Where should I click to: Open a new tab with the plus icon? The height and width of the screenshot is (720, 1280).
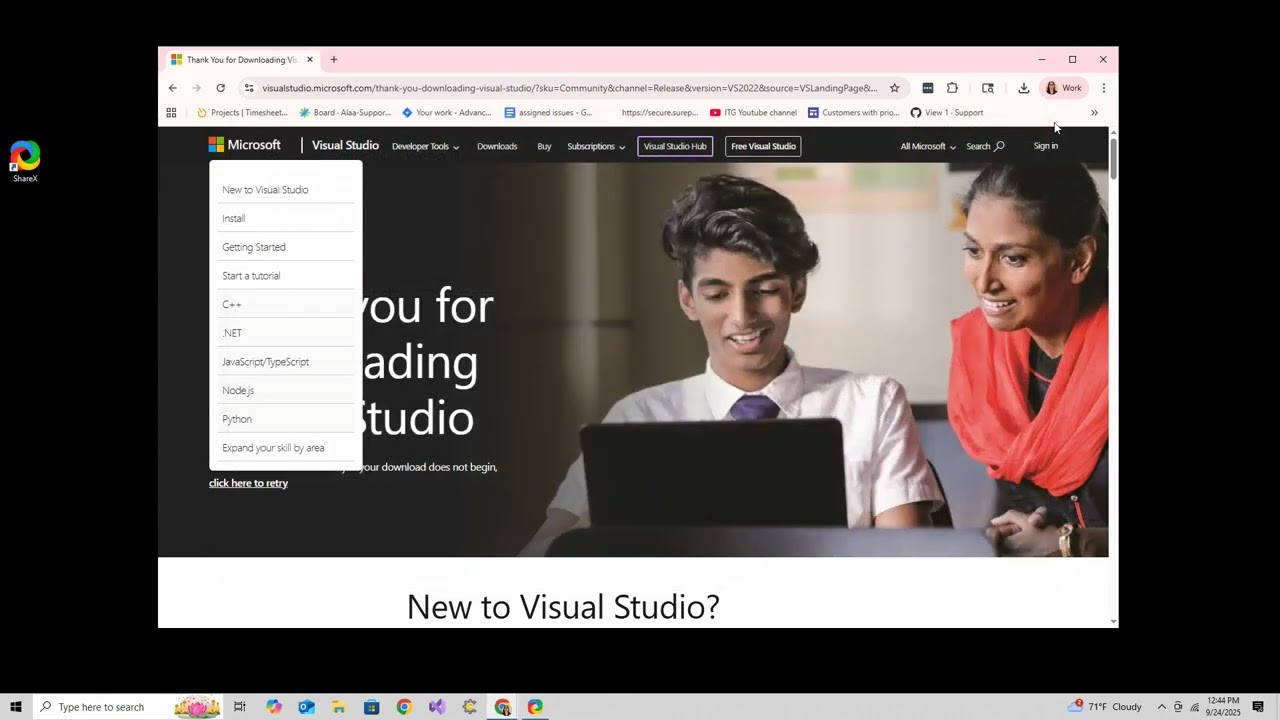(x=334, y=60)
